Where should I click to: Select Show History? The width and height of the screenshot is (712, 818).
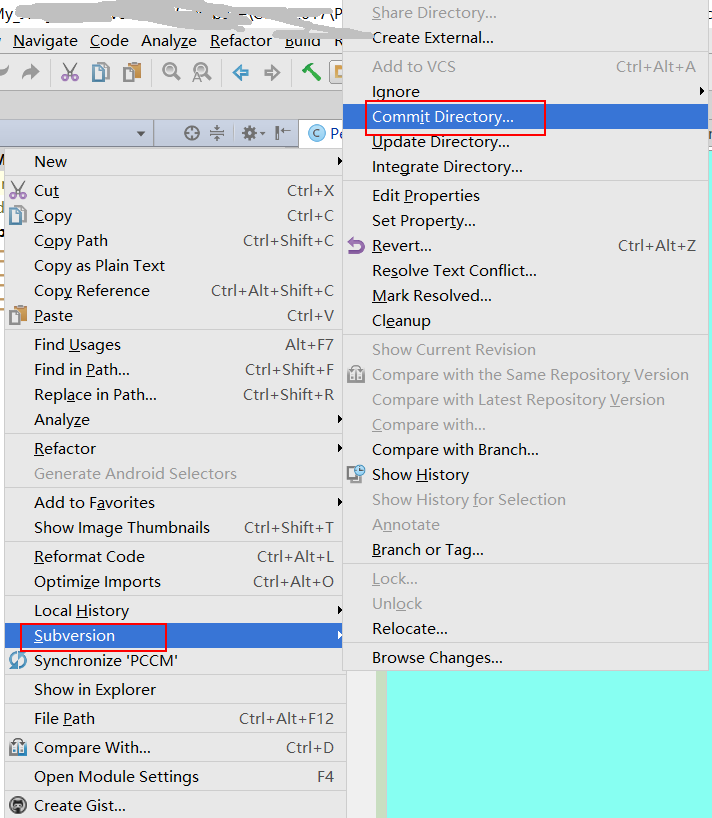click(526, 475)
